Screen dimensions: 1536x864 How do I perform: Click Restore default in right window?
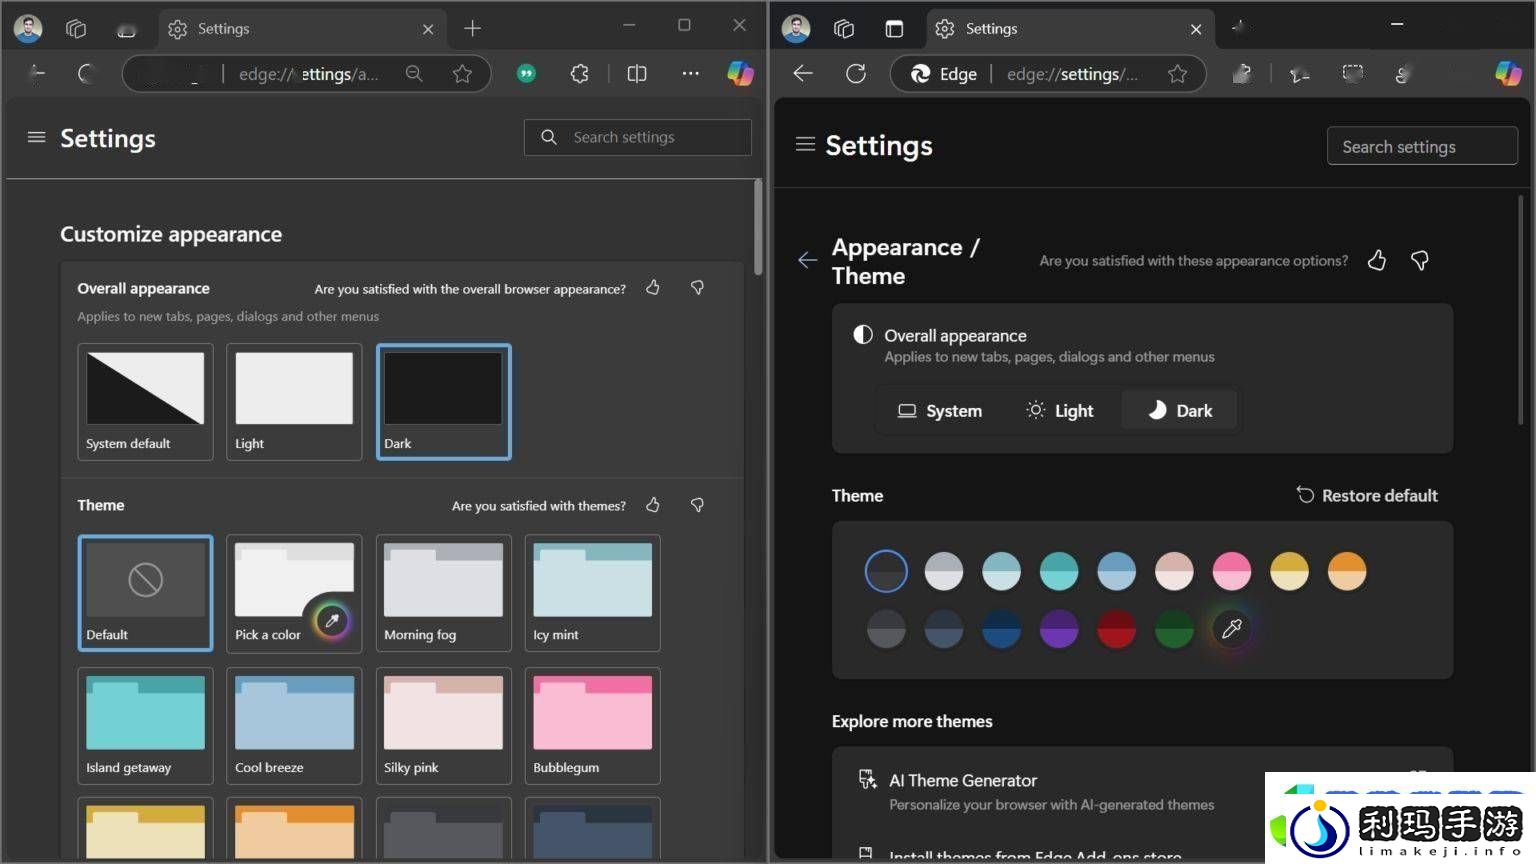[1367, 495]
